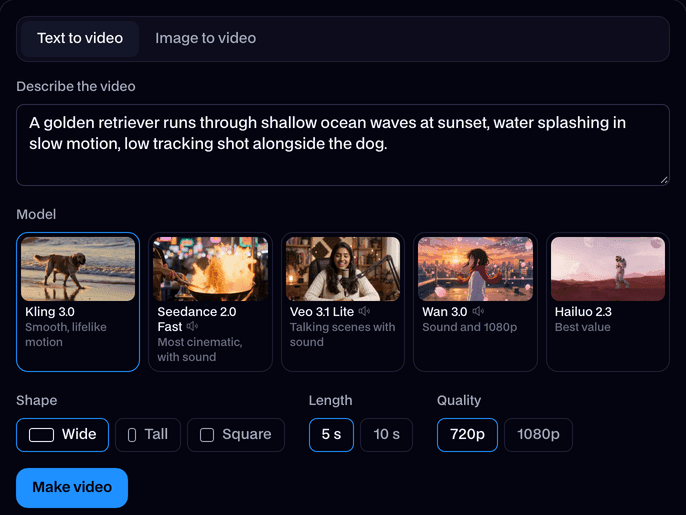Screen dimensions: 686x515
Task: Click the podcast woman thumbnail
Action: pos(343,269)
